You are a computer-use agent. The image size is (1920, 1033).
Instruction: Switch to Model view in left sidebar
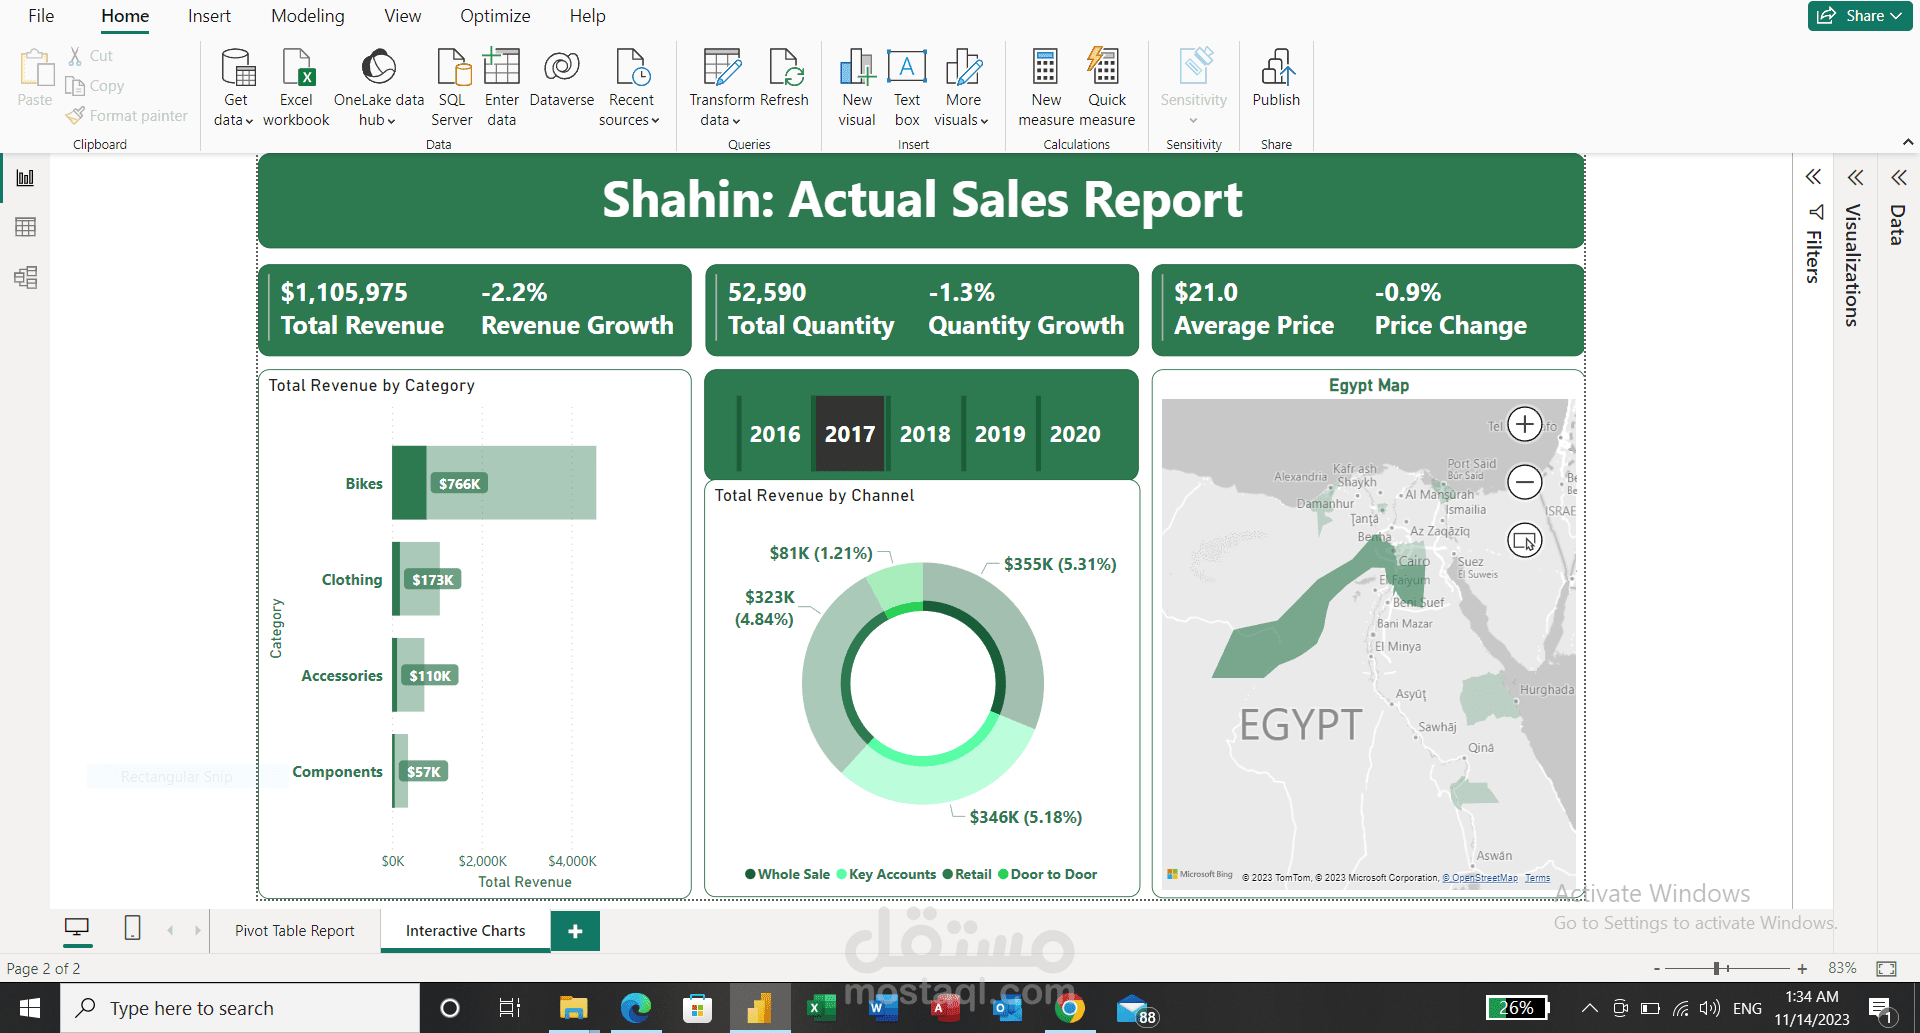[25, 278]
